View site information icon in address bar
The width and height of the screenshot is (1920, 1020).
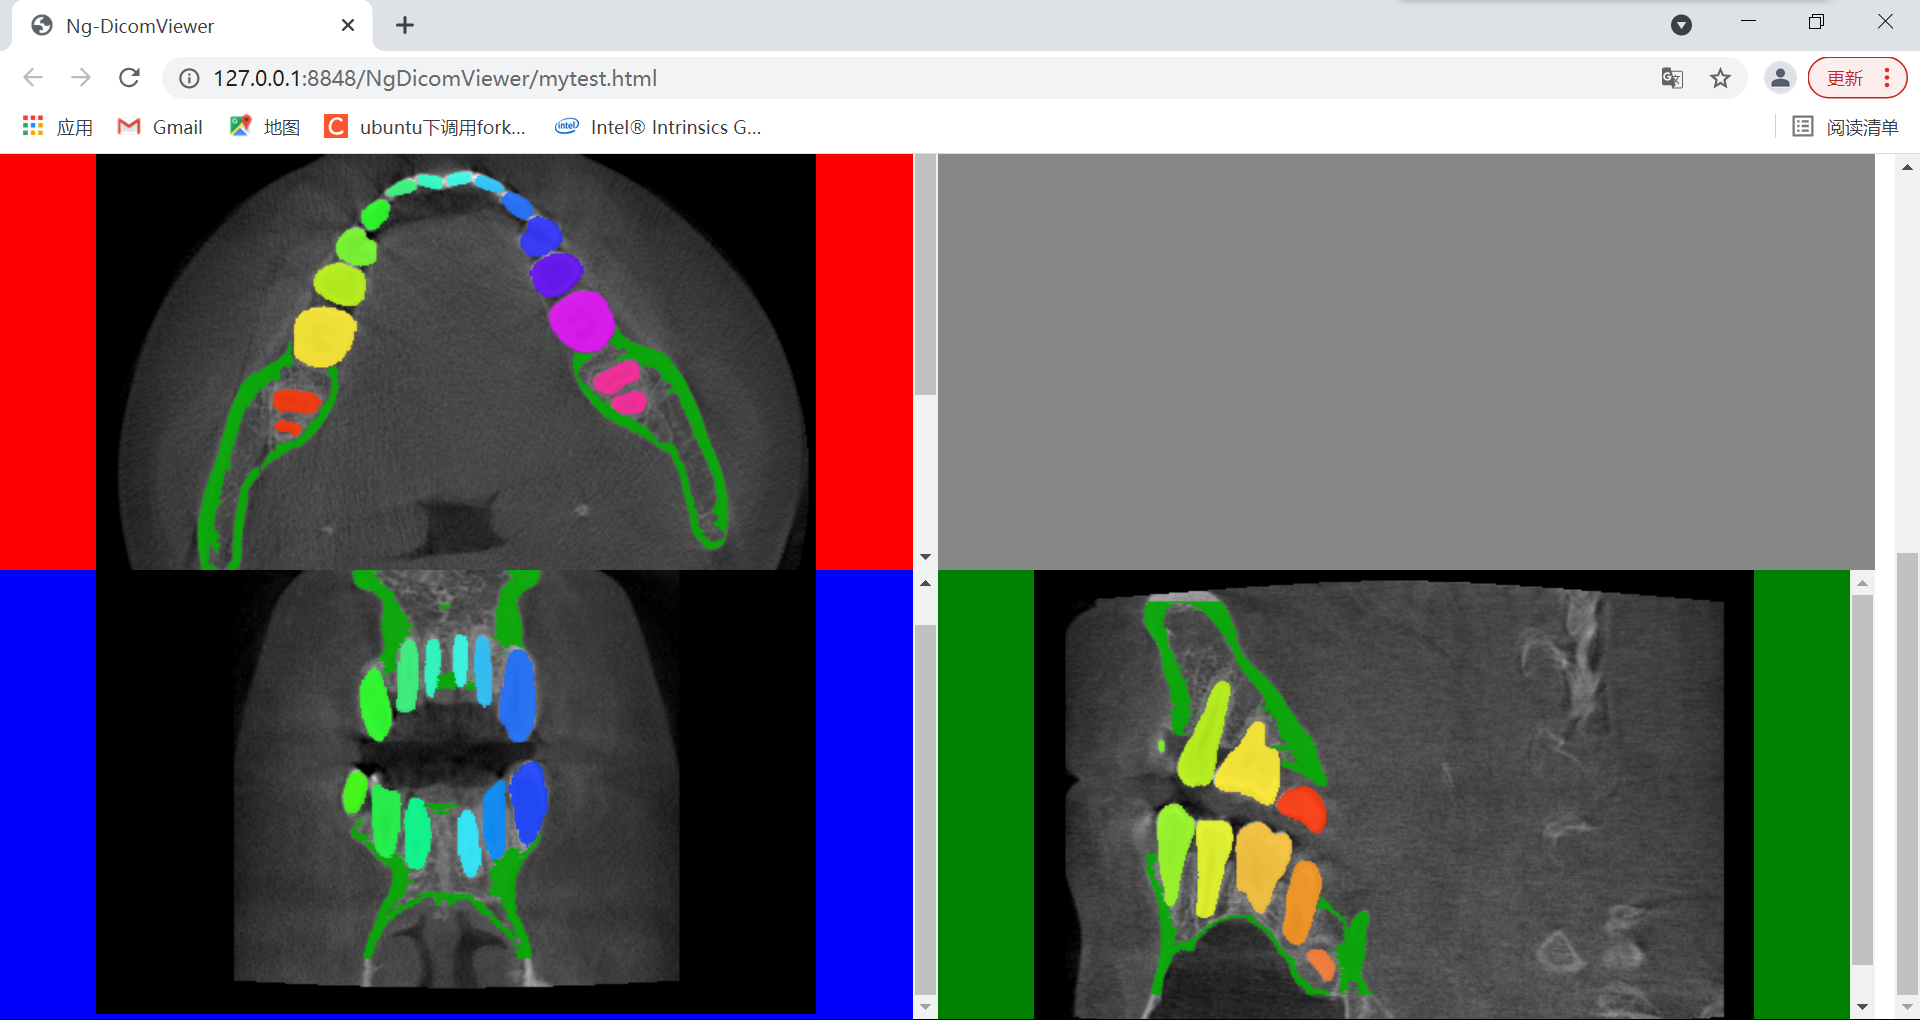[189, 78]
